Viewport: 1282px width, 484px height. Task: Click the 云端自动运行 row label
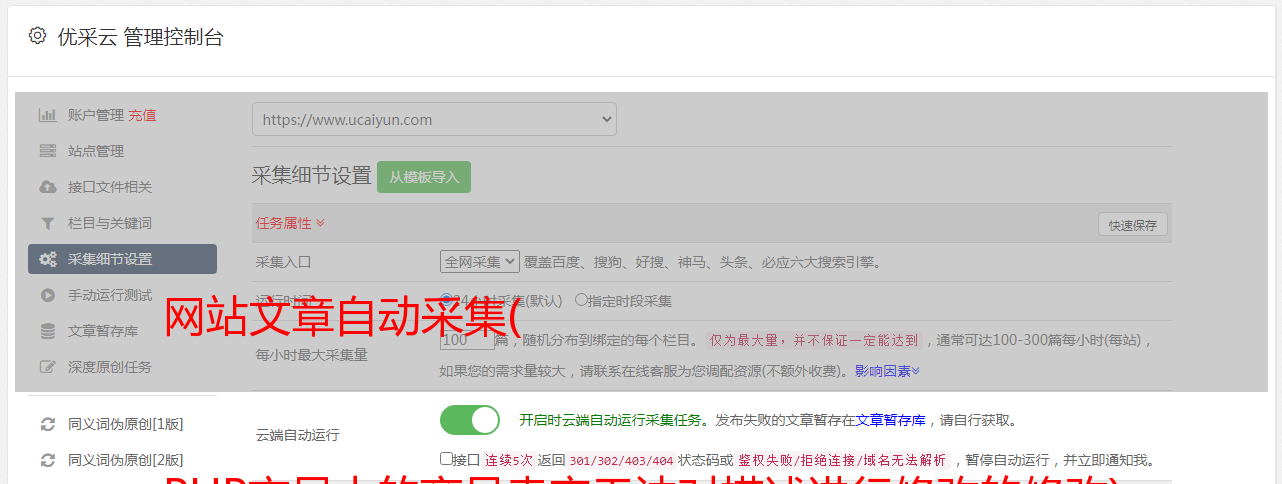pos(298,435)
